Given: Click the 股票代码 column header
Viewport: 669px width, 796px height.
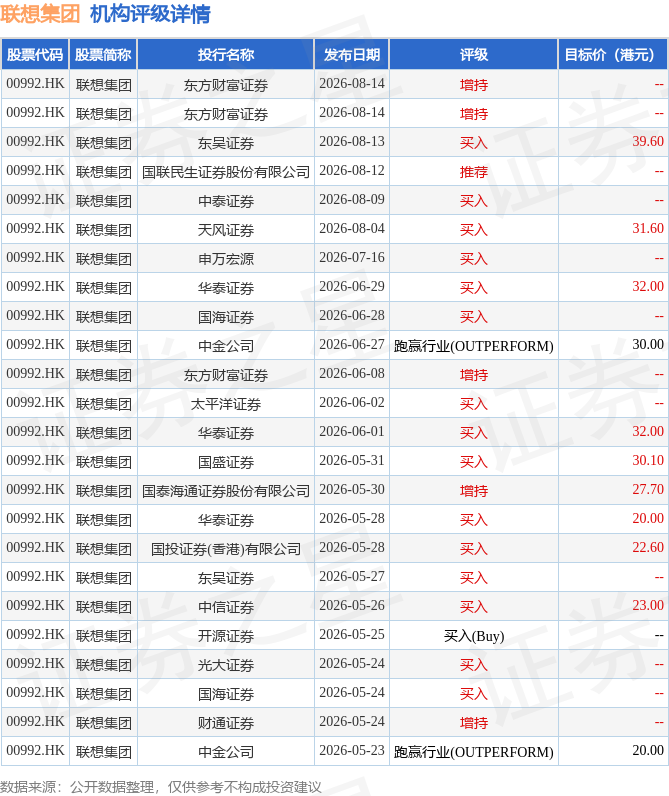Looking at the screenshot, I should click(x=35, y=55).
